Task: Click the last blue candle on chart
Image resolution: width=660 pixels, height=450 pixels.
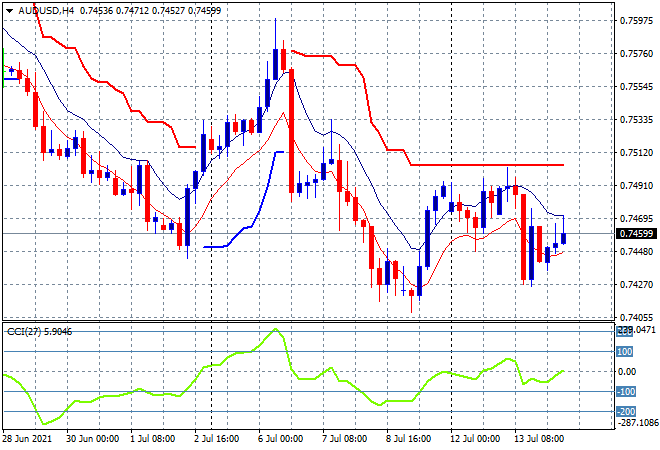Action: (x=564, y=237)
